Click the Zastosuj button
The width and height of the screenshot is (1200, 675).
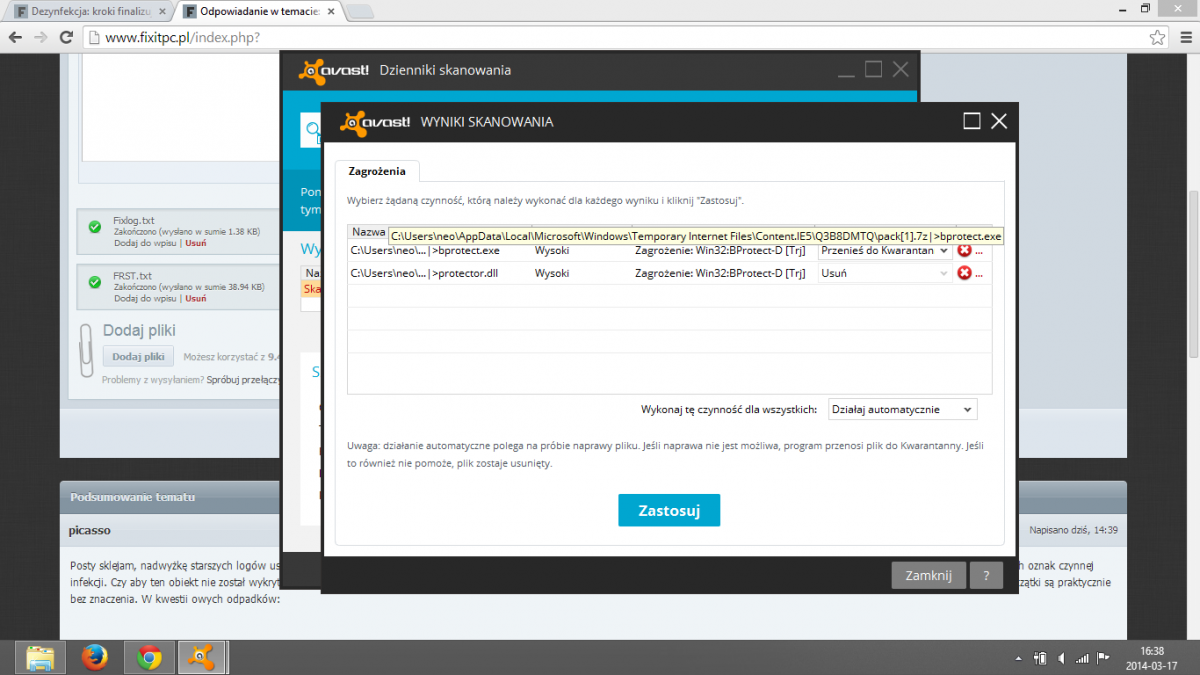point(669,510)
